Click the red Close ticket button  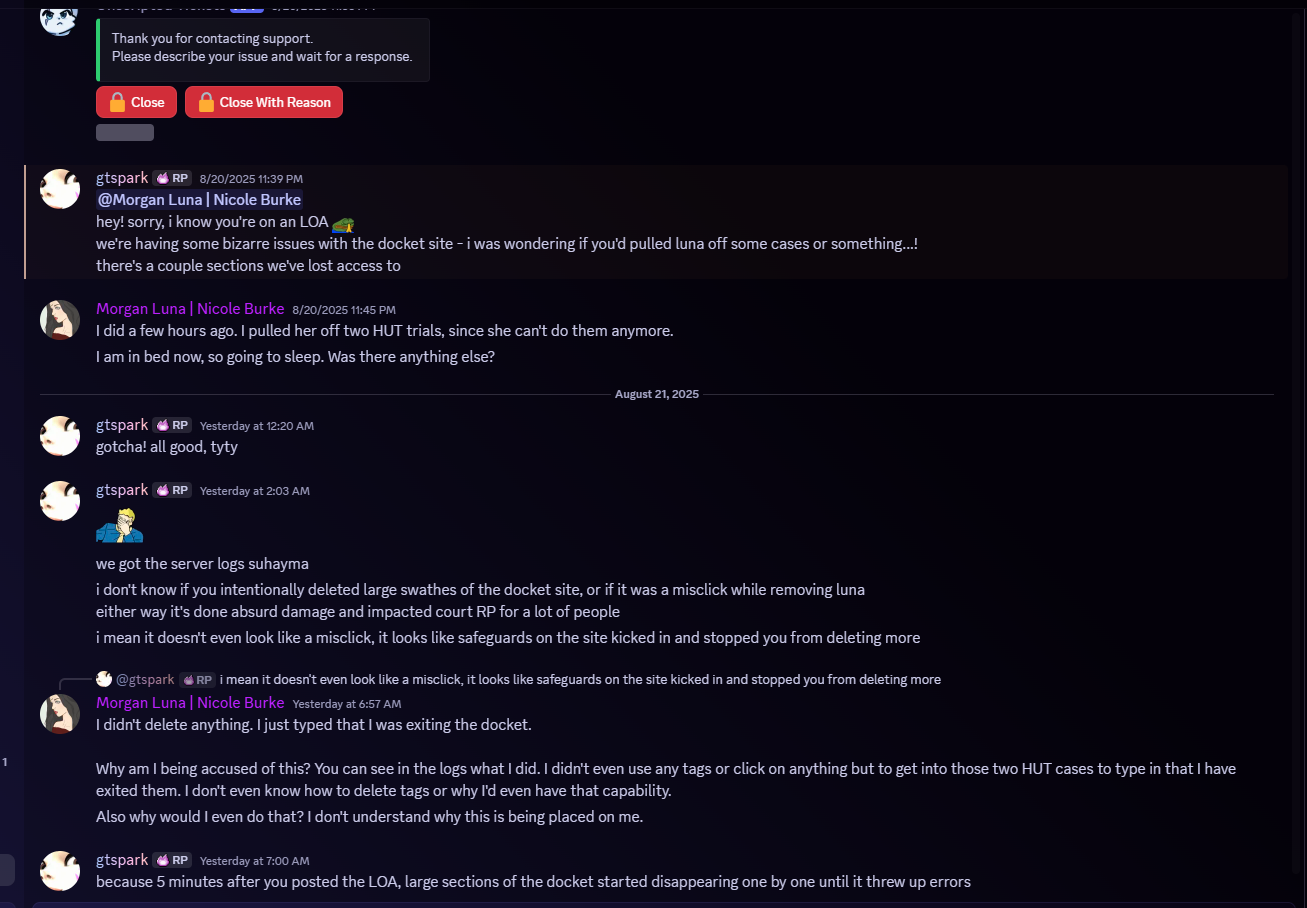coord(136,102)
